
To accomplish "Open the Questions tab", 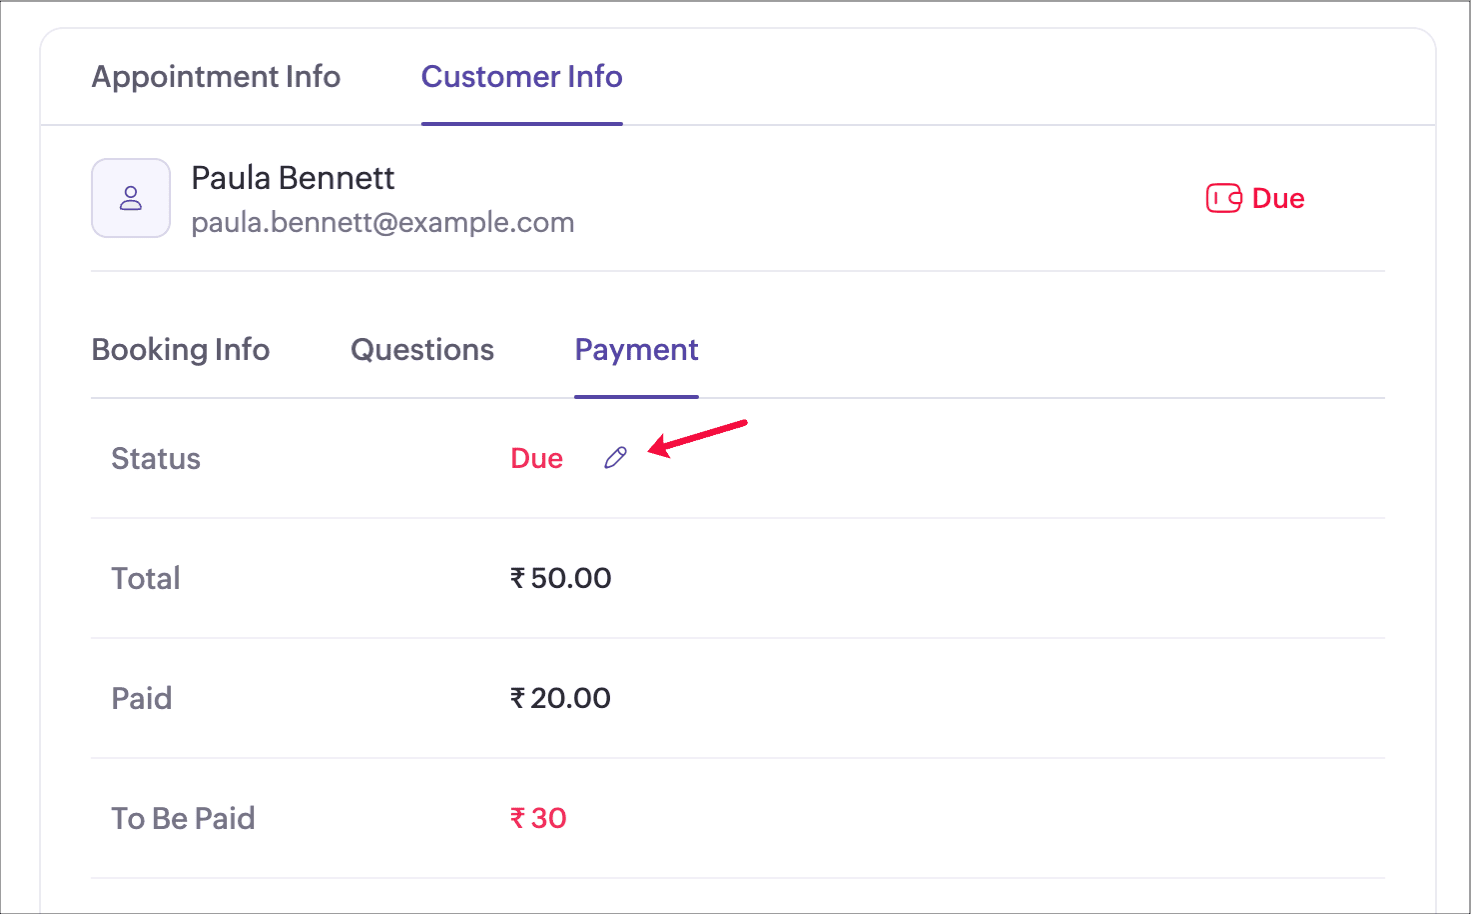I will coord(422,350).
